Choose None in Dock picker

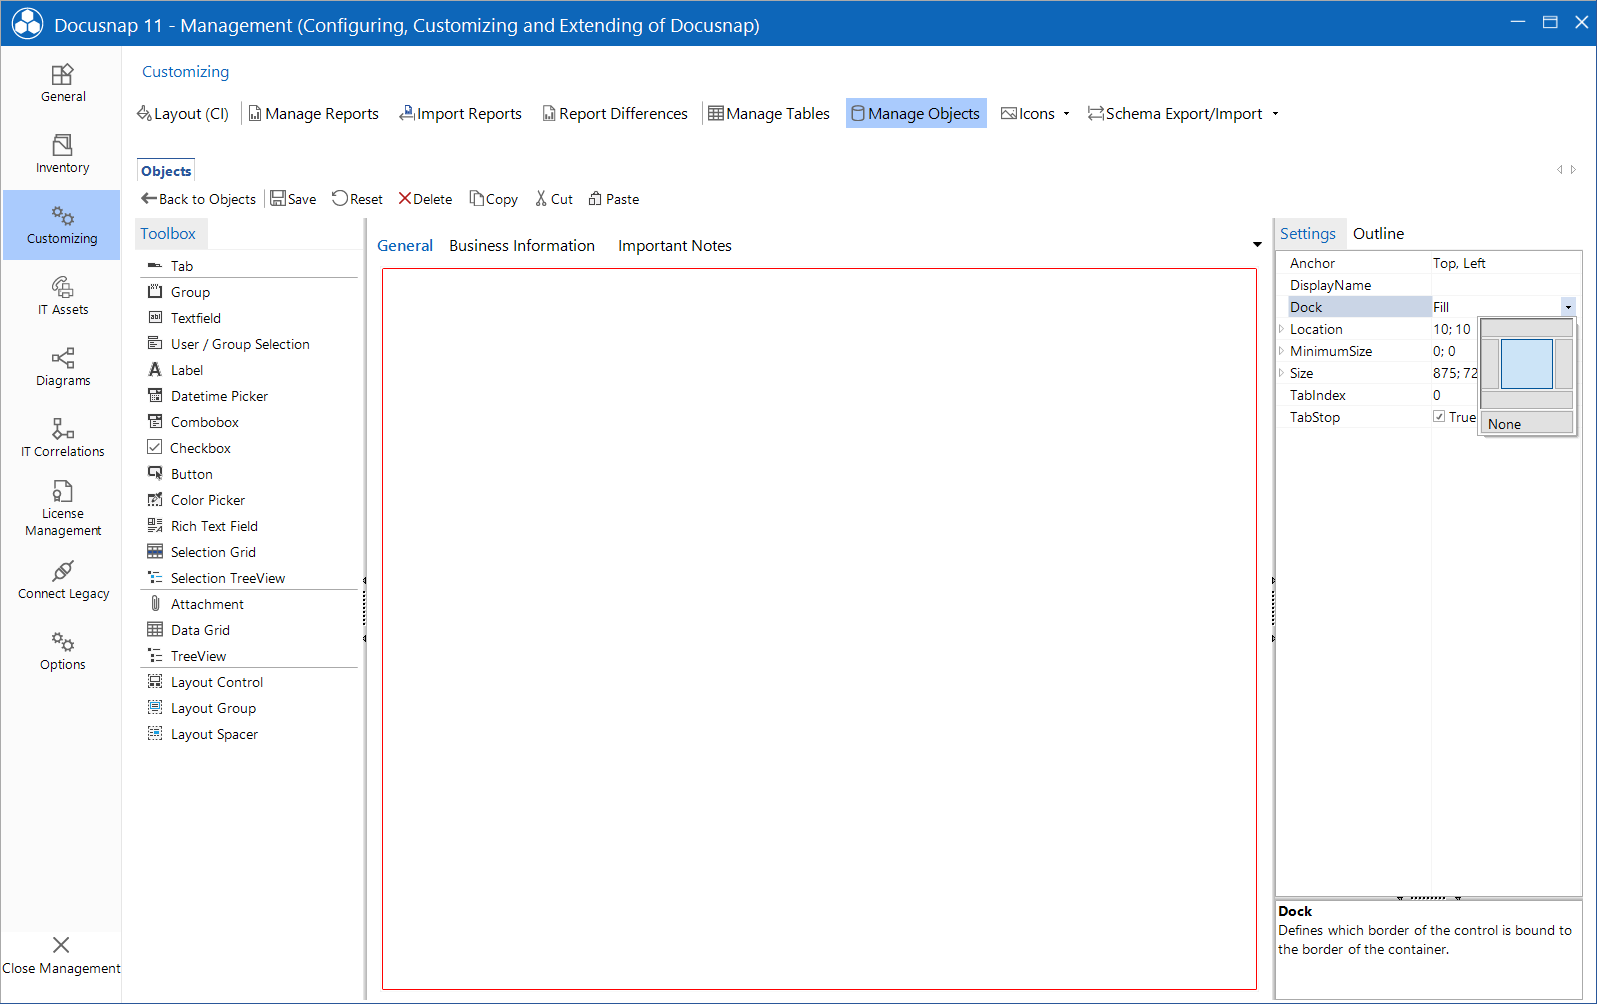point(1527,424)
